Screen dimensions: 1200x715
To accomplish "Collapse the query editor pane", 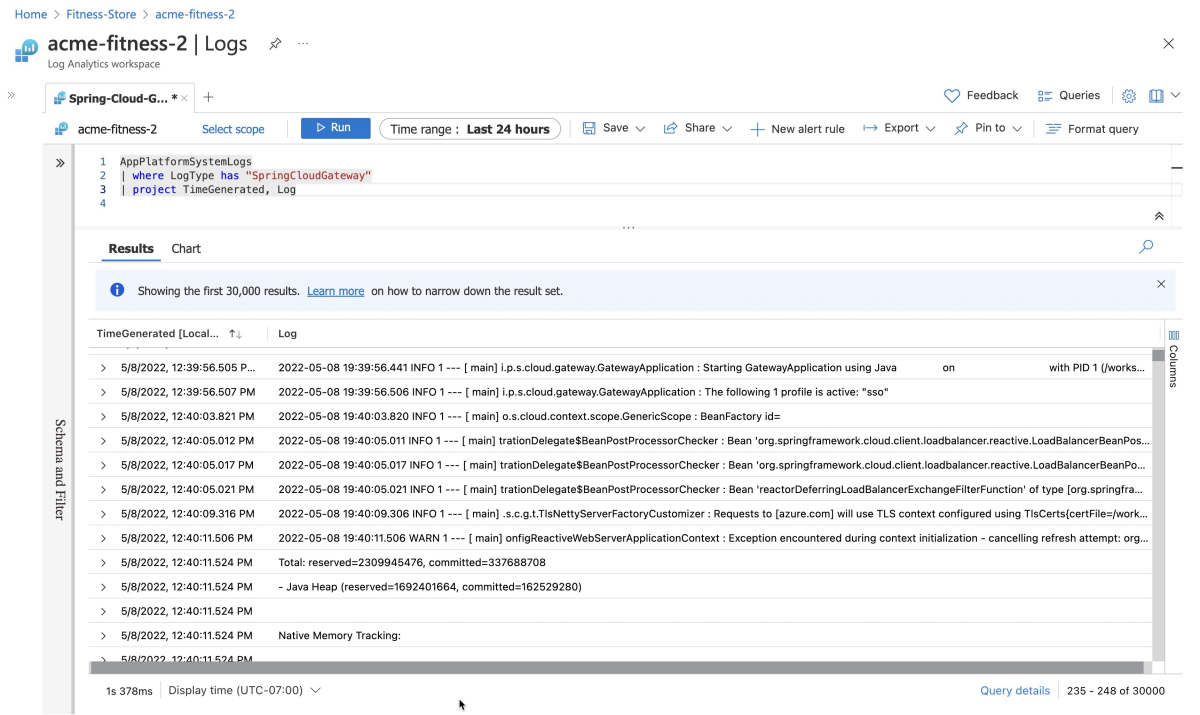I will pos(1159,216).
